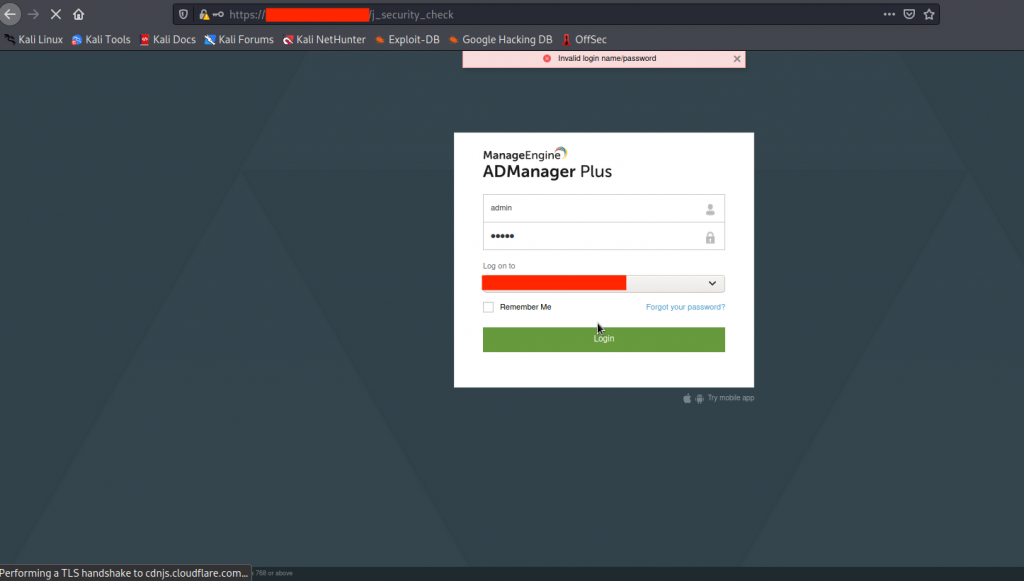Image resolution: width=1024 pixels, height=581 pixels.
Task: Click the padlock icon in password field
Action: pos(710,238)
